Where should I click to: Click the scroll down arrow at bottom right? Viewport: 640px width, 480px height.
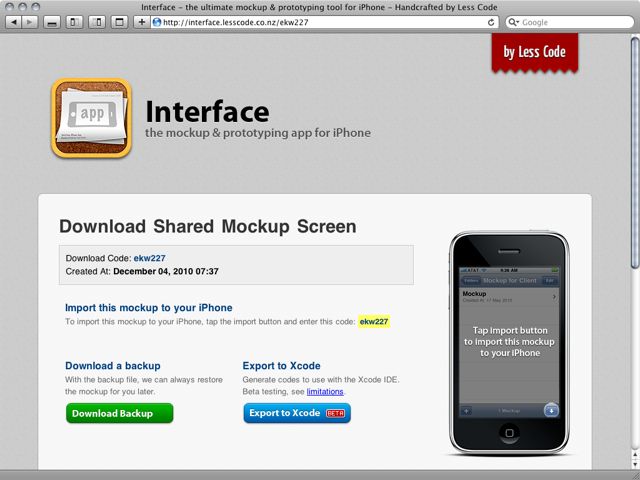click(635, 464)
